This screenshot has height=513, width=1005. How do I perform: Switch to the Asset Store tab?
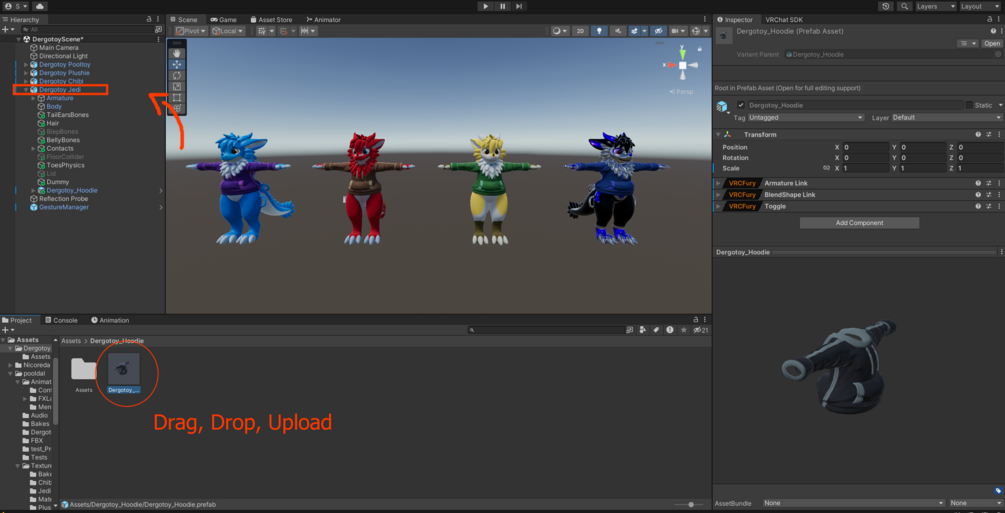pyautogui.click(x=271, y=20)
